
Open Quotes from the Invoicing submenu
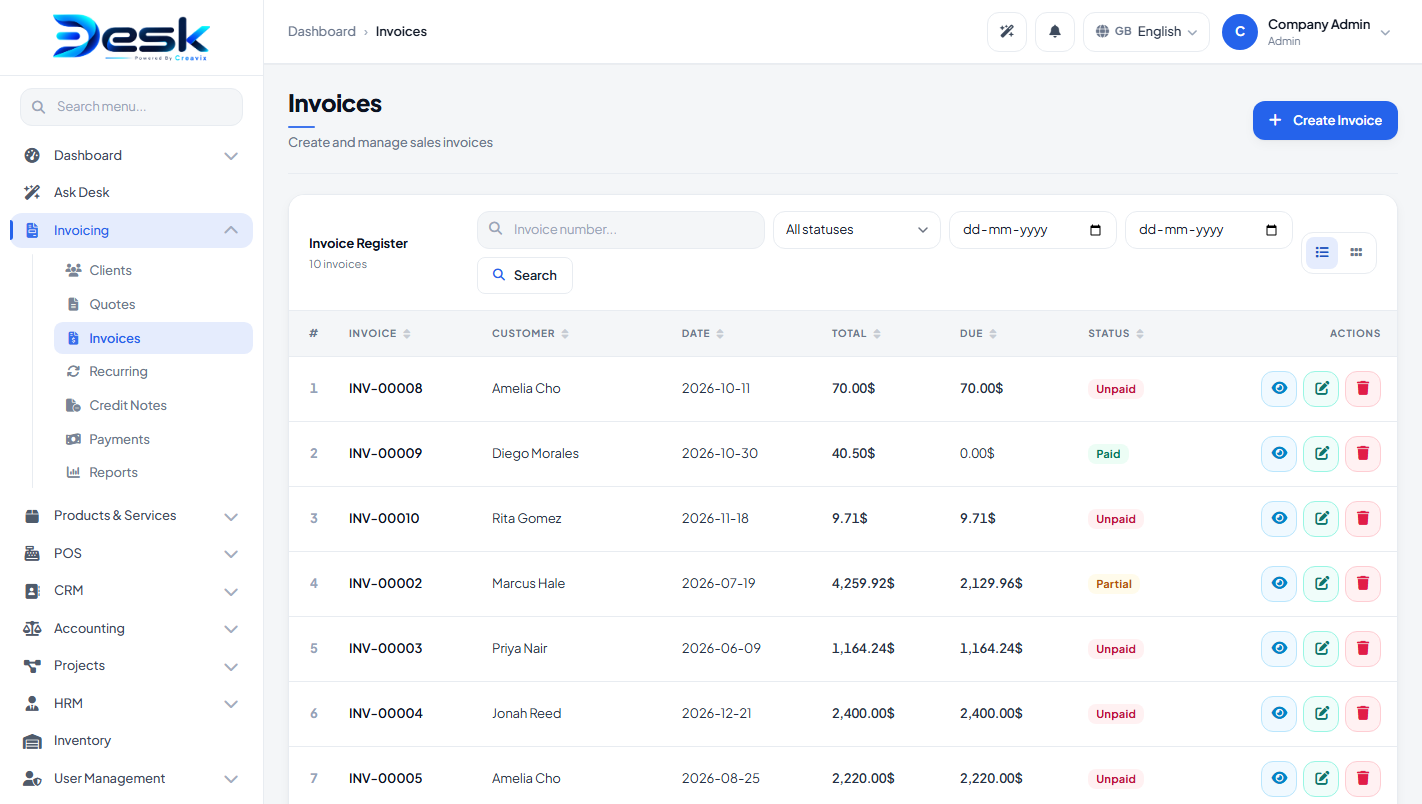click(153, 305)
